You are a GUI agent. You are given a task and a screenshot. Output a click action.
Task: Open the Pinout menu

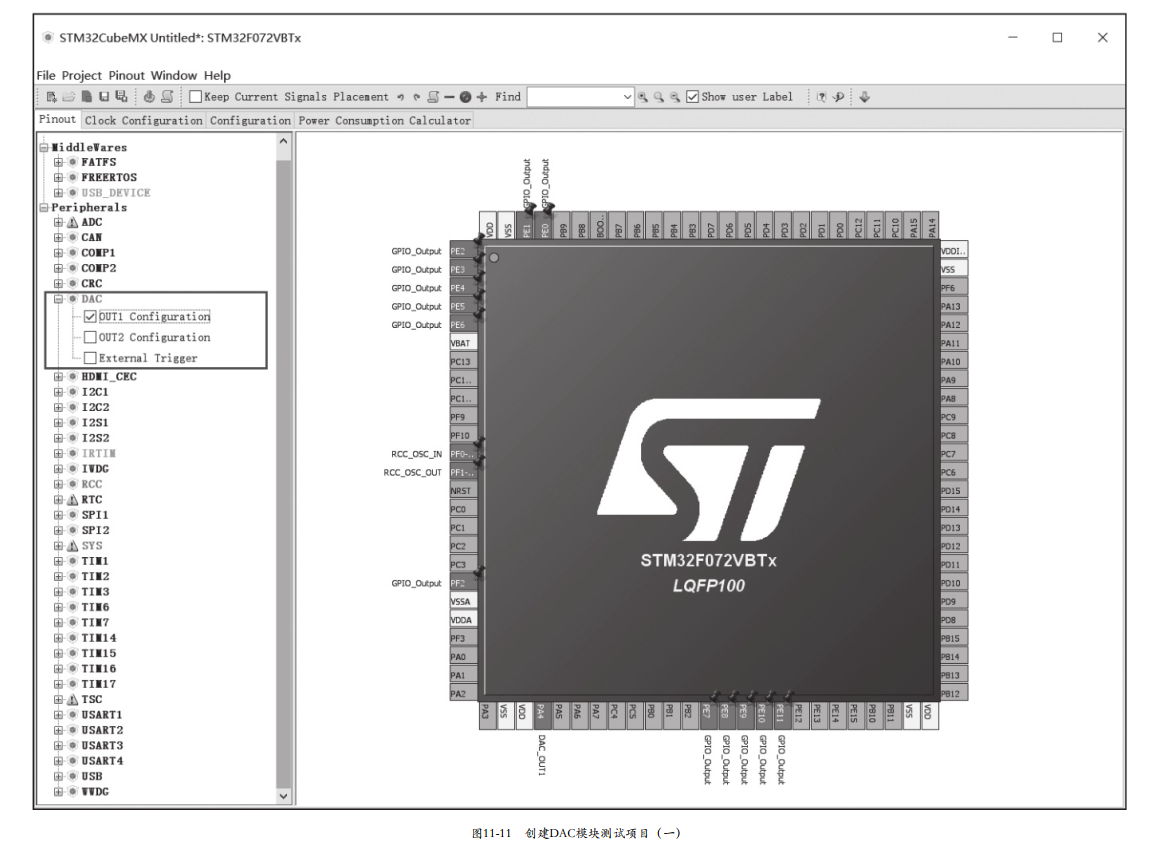(127, 75)
